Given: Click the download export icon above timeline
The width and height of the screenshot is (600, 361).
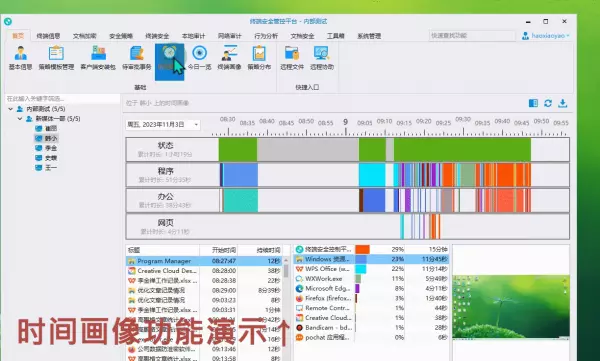Looking at the screenshot, I should tap(562, 103).
